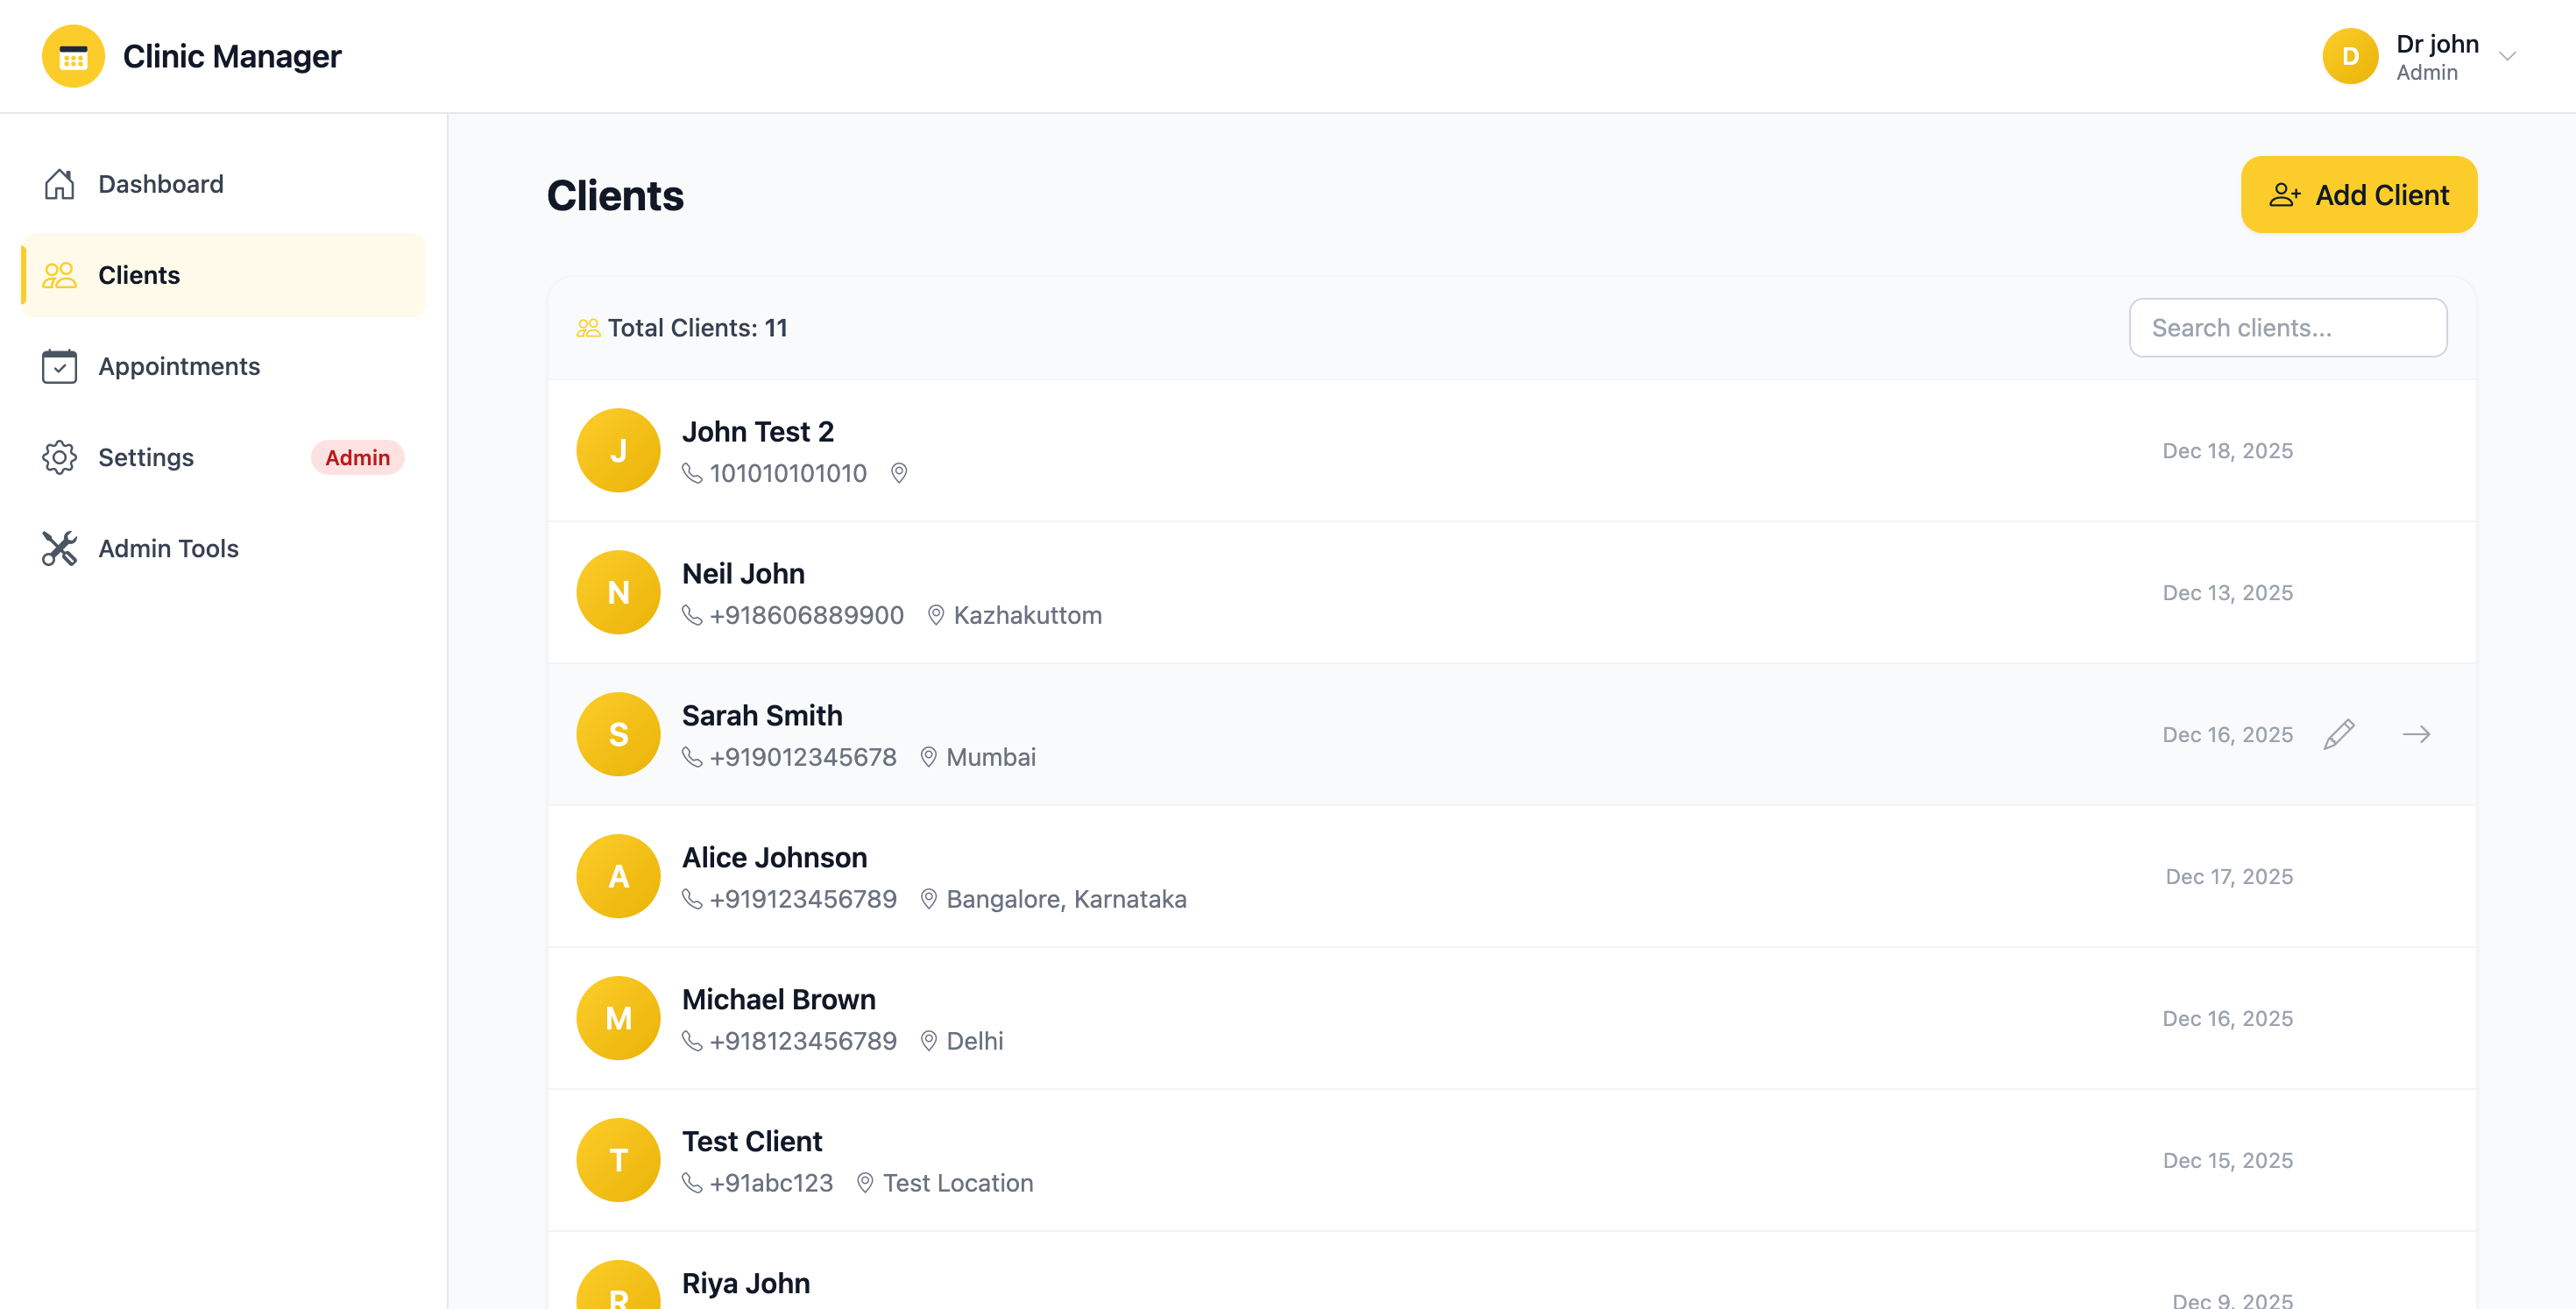The image size is (2576, 1309).
Task: Click the search clients input field
Action: coord(2288,327)
